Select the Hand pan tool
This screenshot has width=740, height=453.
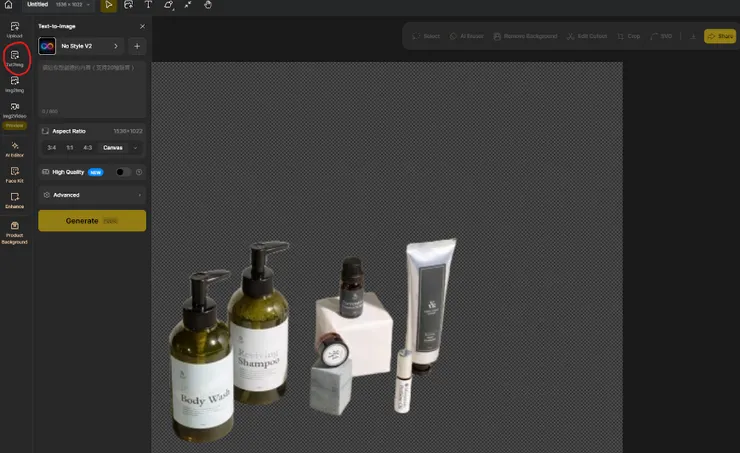click(208, 5)
